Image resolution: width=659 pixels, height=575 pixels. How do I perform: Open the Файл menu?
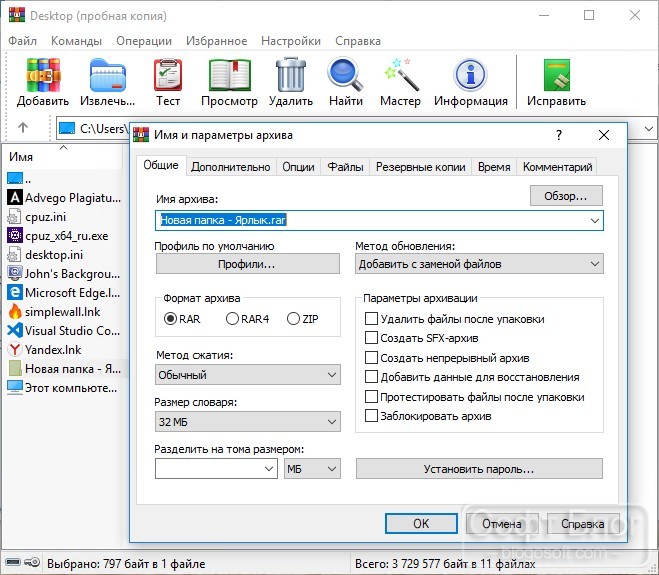[22, 41]
